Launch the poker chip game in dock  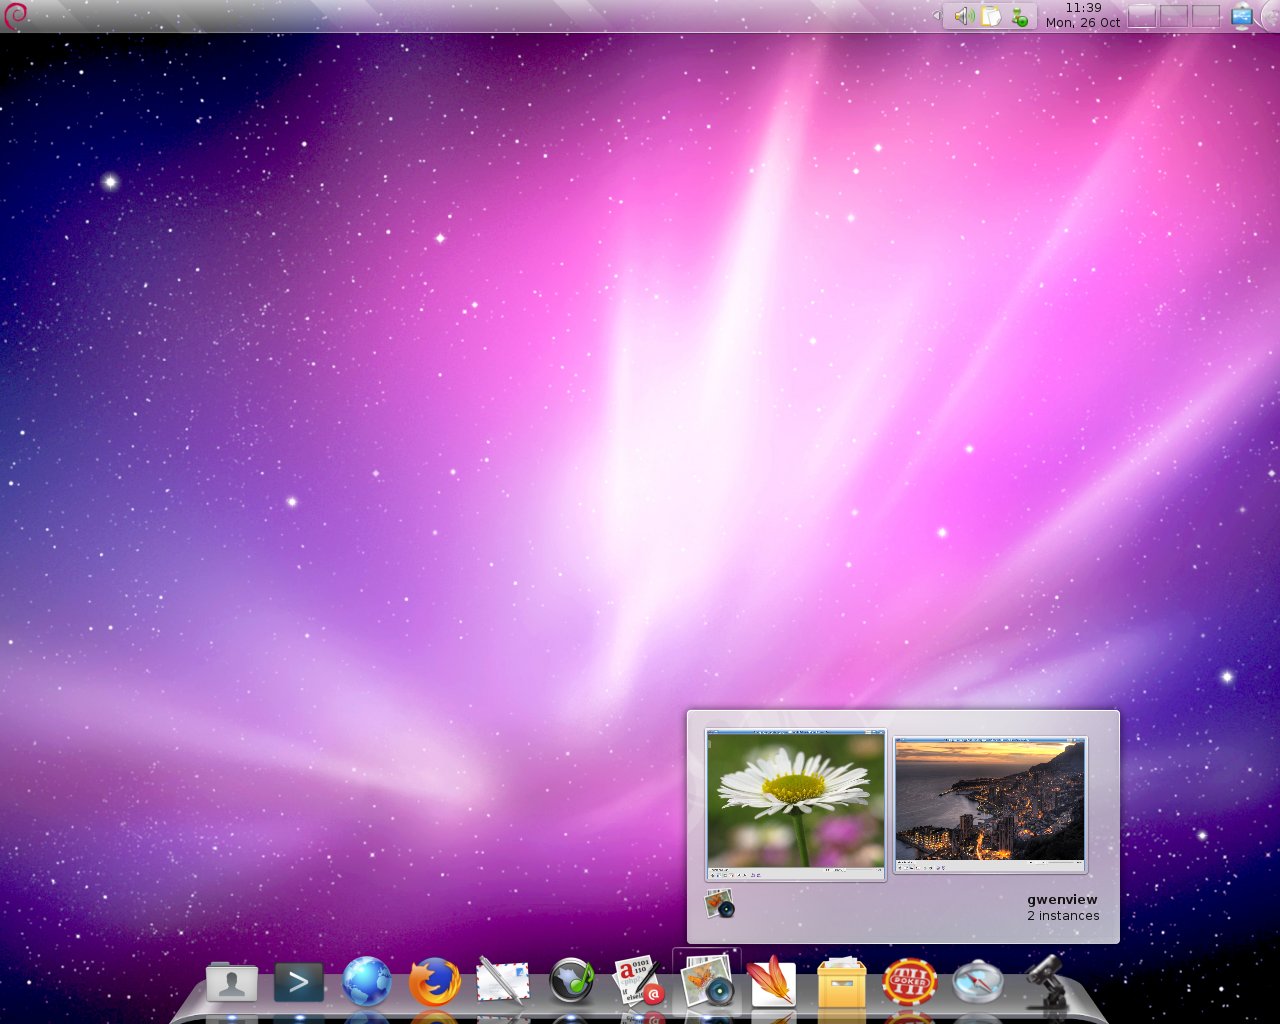[909, 981]
